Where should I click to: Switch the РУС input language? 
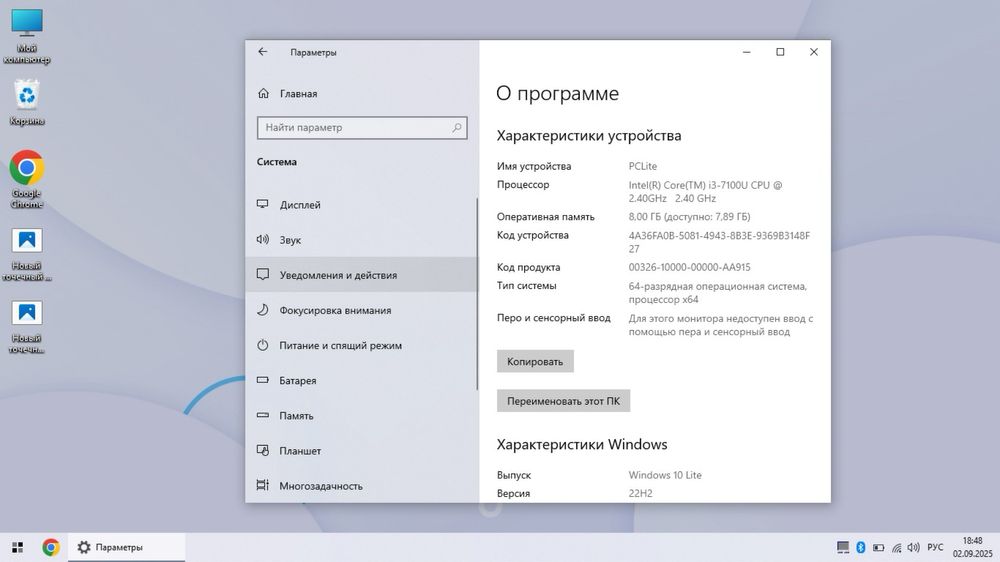pyautogui.click(x=935, y=547)
